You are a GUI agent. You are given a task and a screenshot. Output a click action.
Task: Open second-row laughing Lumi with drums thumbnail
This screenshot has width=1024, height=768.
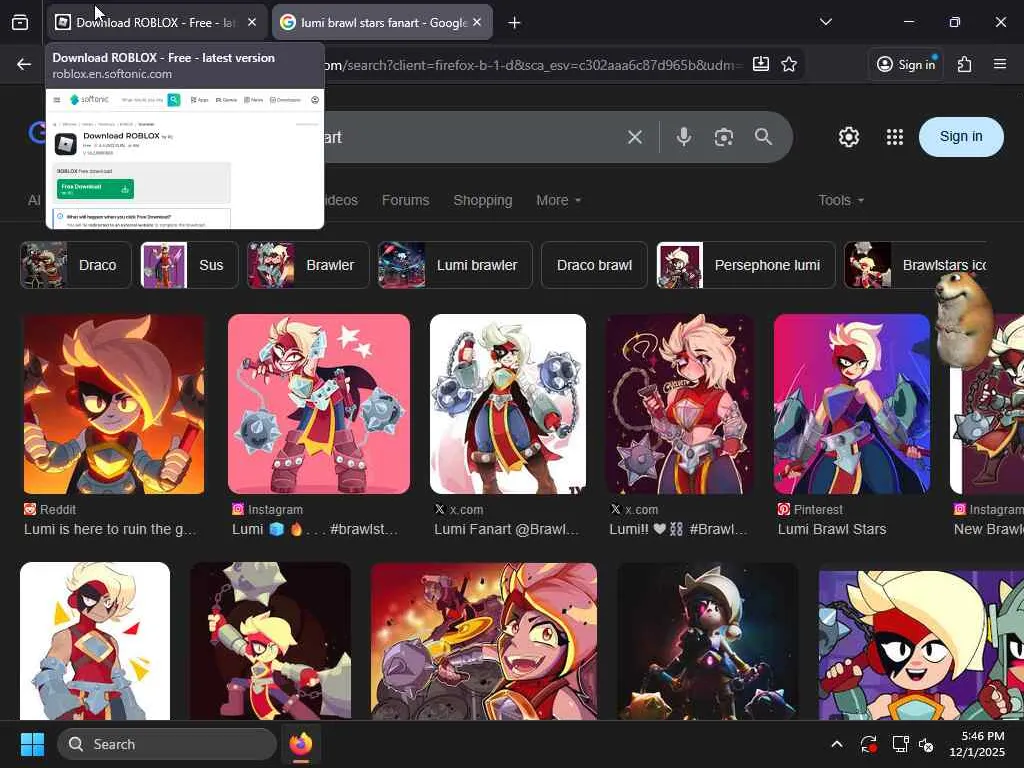(x=484, y=641)
